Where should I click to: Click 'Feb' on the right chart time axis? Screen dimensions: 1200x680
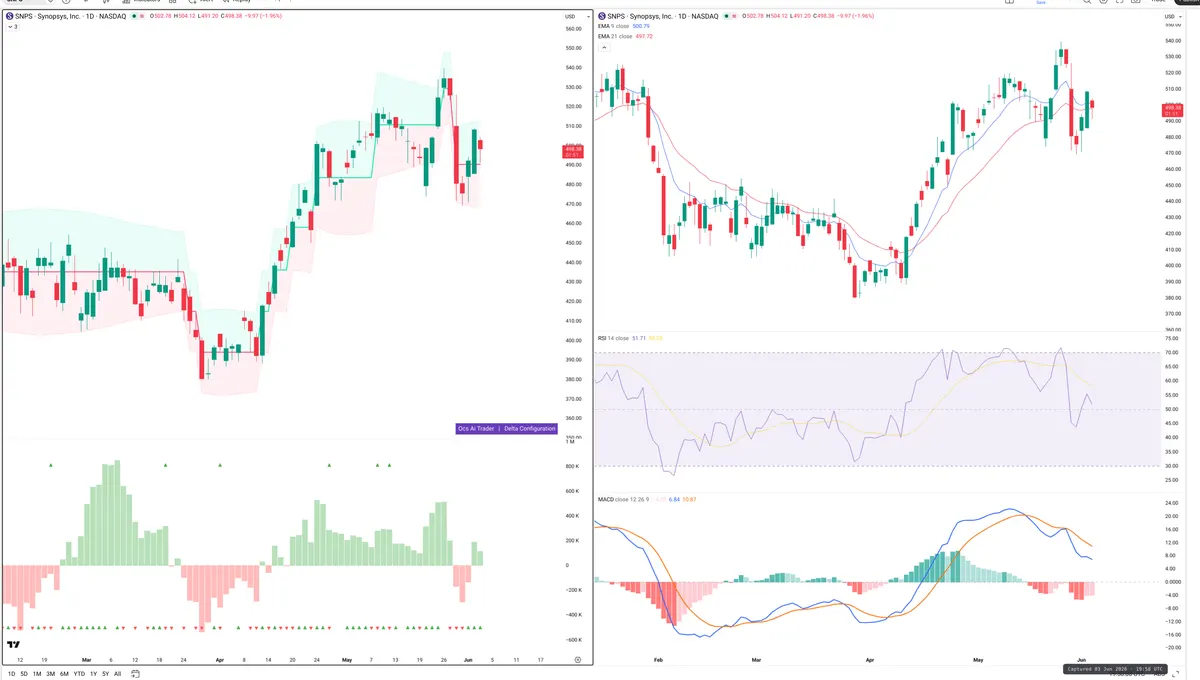pos(658,660)
